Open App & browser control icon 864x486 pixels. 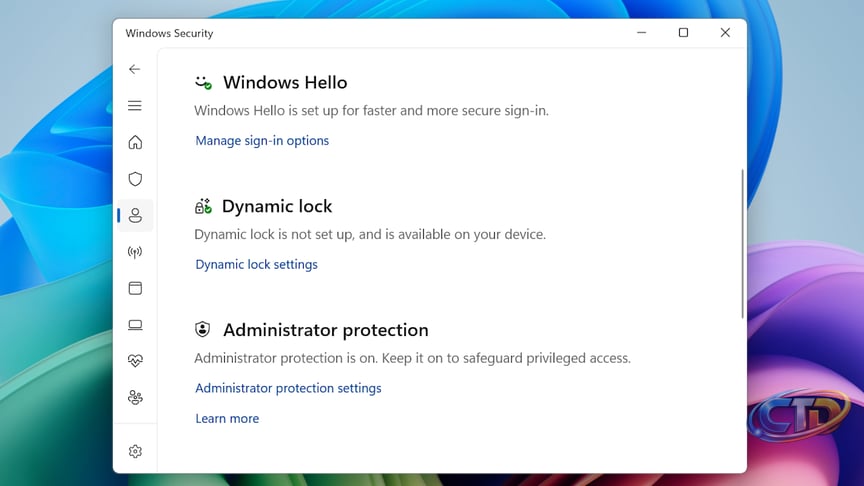click(x=135, y=288)
